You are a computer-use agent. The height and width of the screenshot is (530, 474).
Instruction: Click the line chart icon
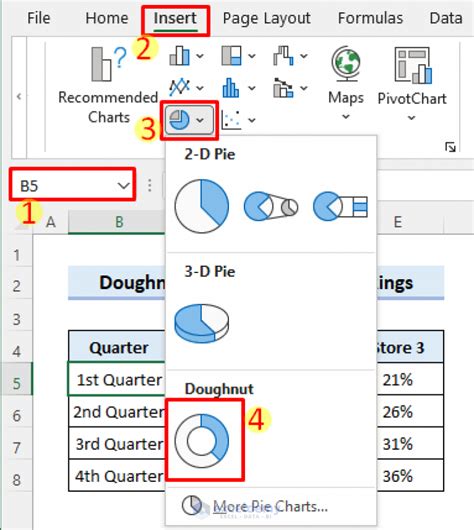click(x=179, y=88)
